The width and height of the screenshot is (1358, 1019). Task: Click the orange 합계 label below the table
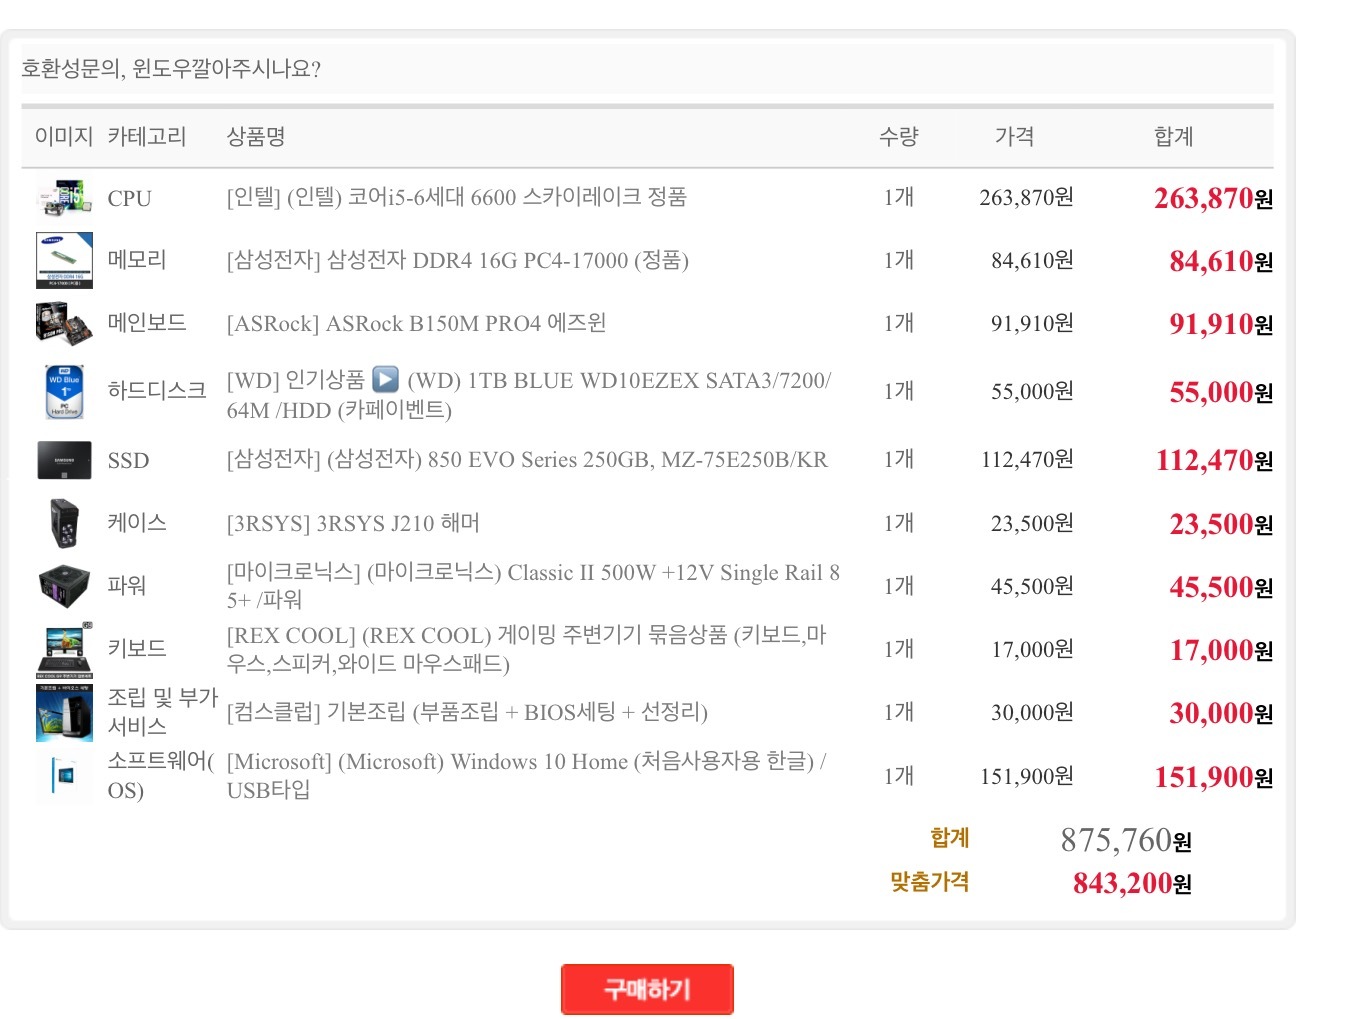(949, 837)
